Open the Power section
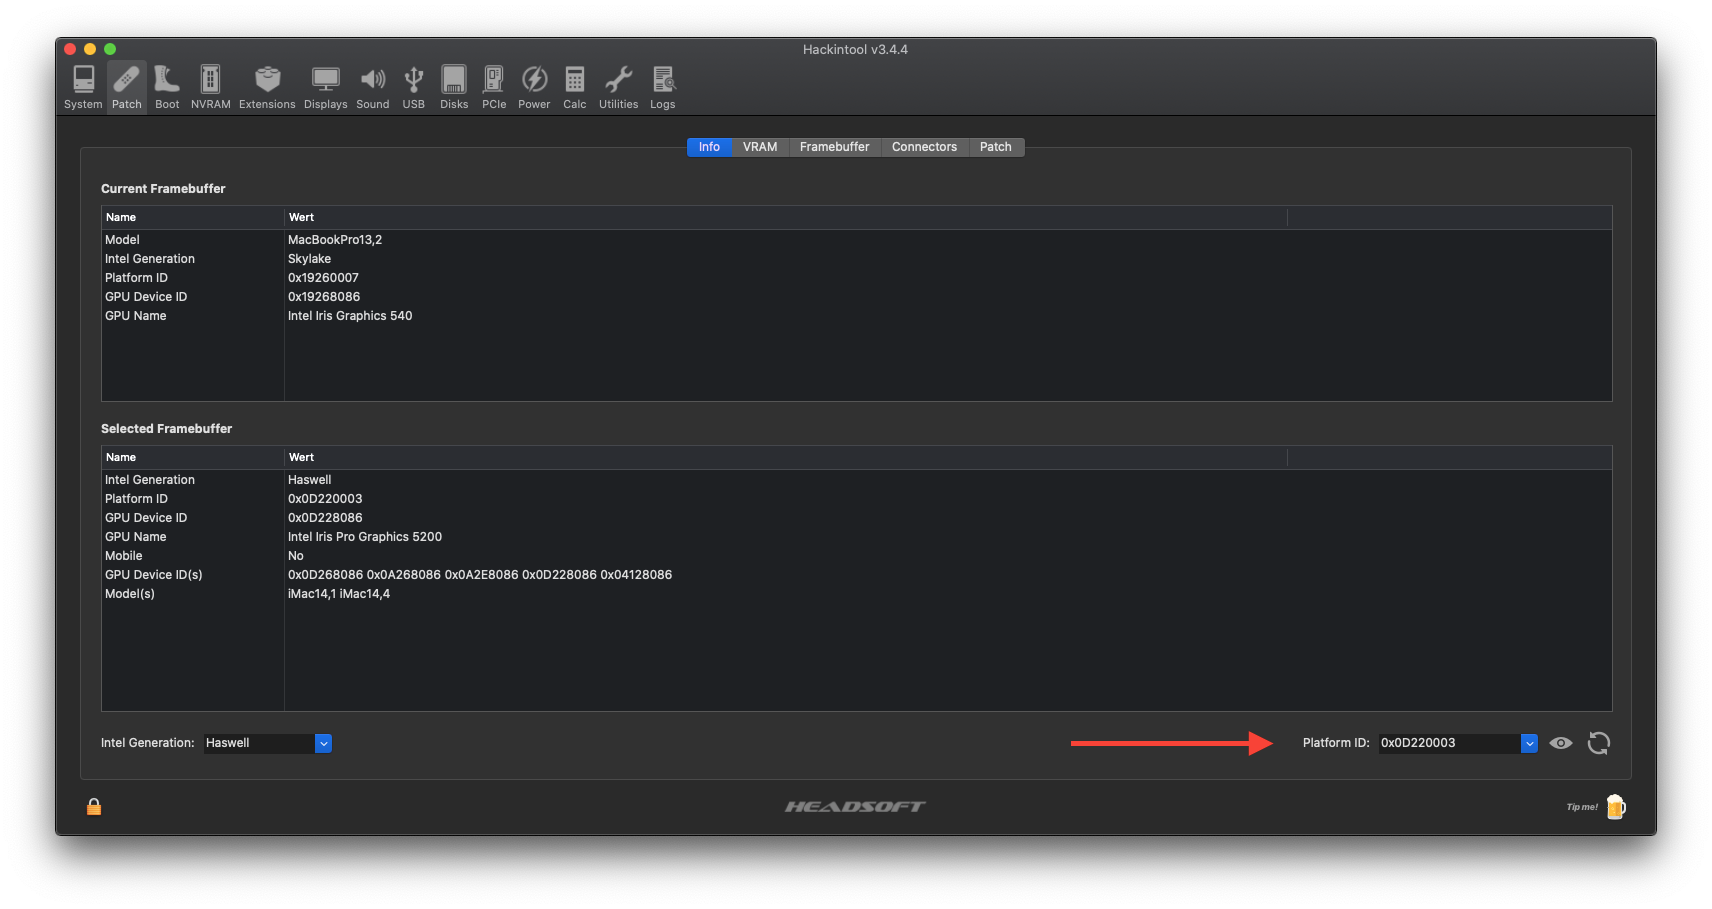The image size is (1712, 909). [534, 87]
